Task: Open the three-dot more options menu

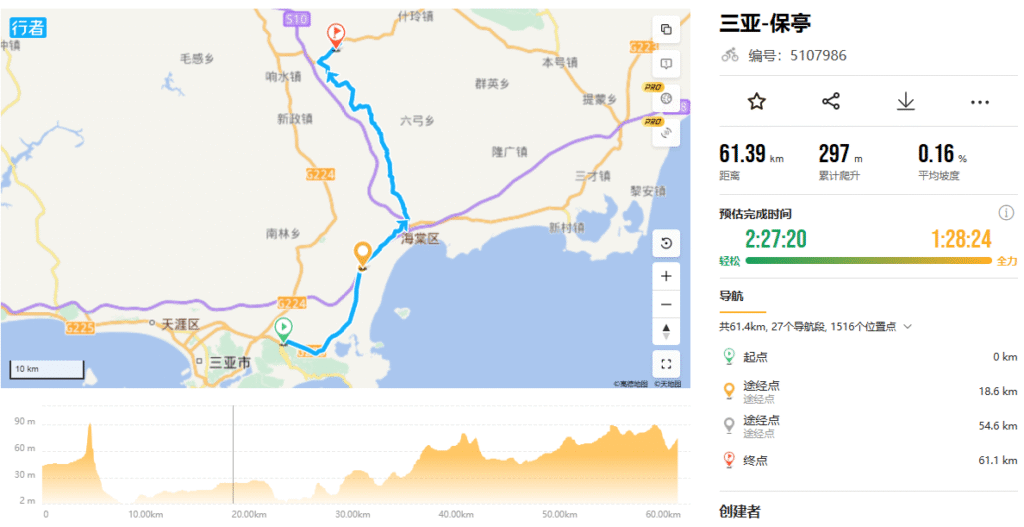Action: (x=980, y=102)
